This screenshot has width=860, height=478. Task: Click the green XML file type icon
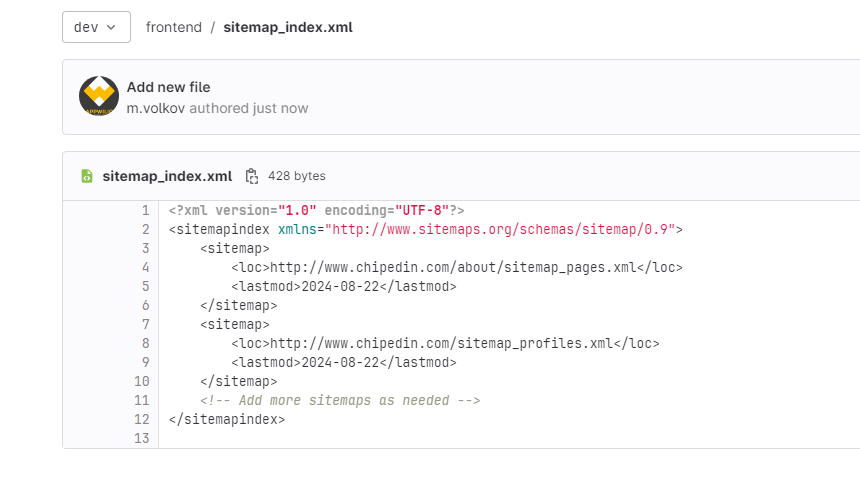click(87, 176)
